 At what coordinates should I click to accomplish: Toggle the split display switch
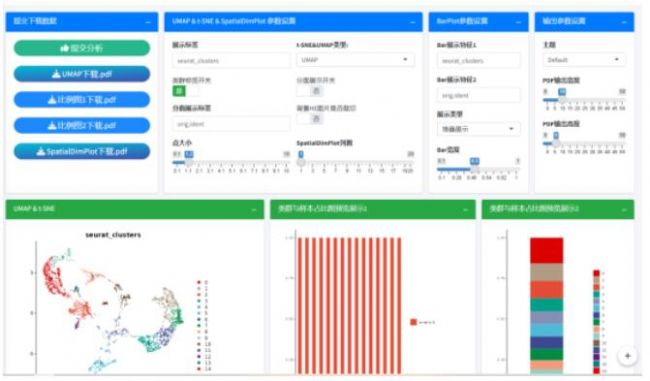tap(310, 91)
